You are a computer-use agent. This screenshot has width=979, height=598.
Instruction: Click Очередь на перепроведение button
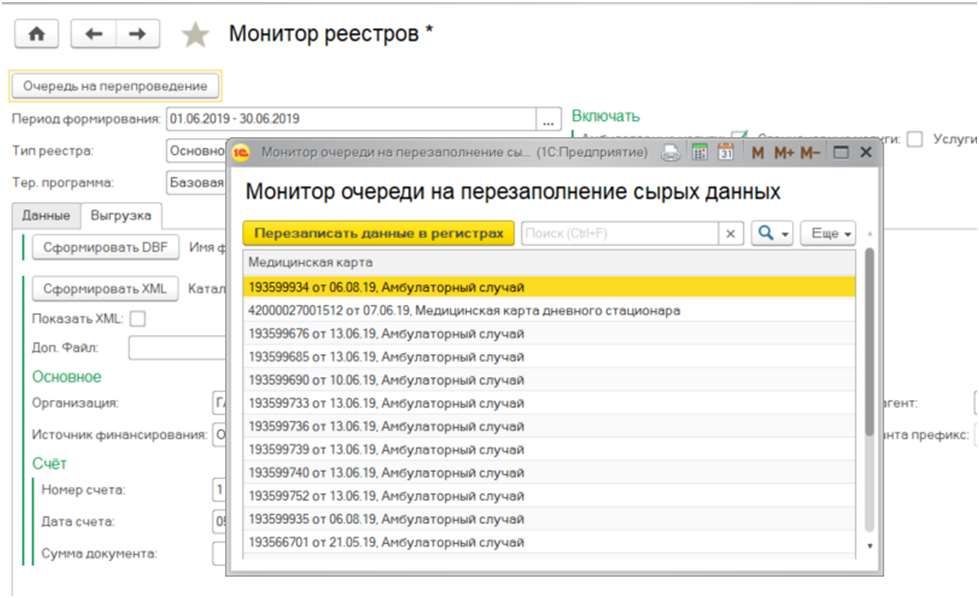click(x=116, y=86)
